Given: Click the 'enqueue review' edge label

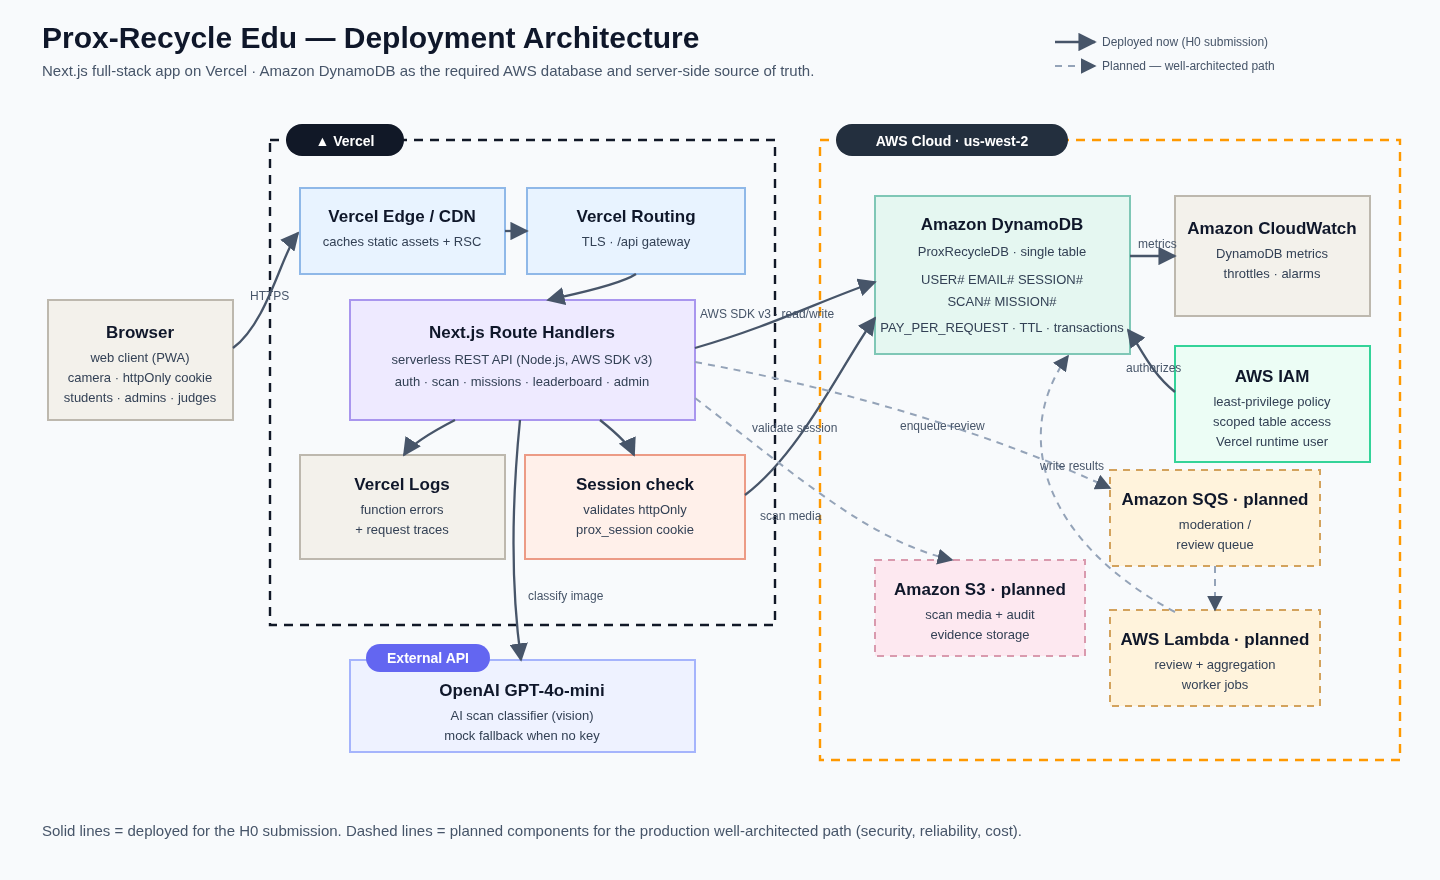Looking at the screenshot, I should (x=942, y=426).
